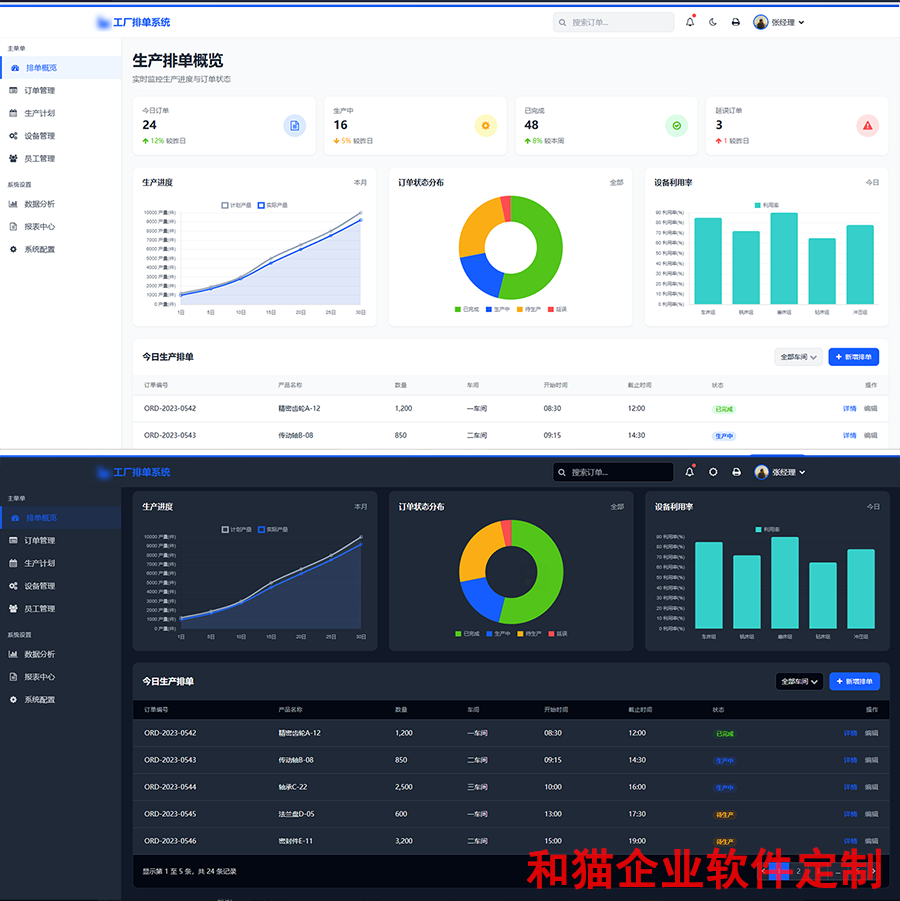This screenshot has height=901, width=900.
Task: Click the sun icon in the dark header
Action: pyautogui.click(x=713, y=472)
